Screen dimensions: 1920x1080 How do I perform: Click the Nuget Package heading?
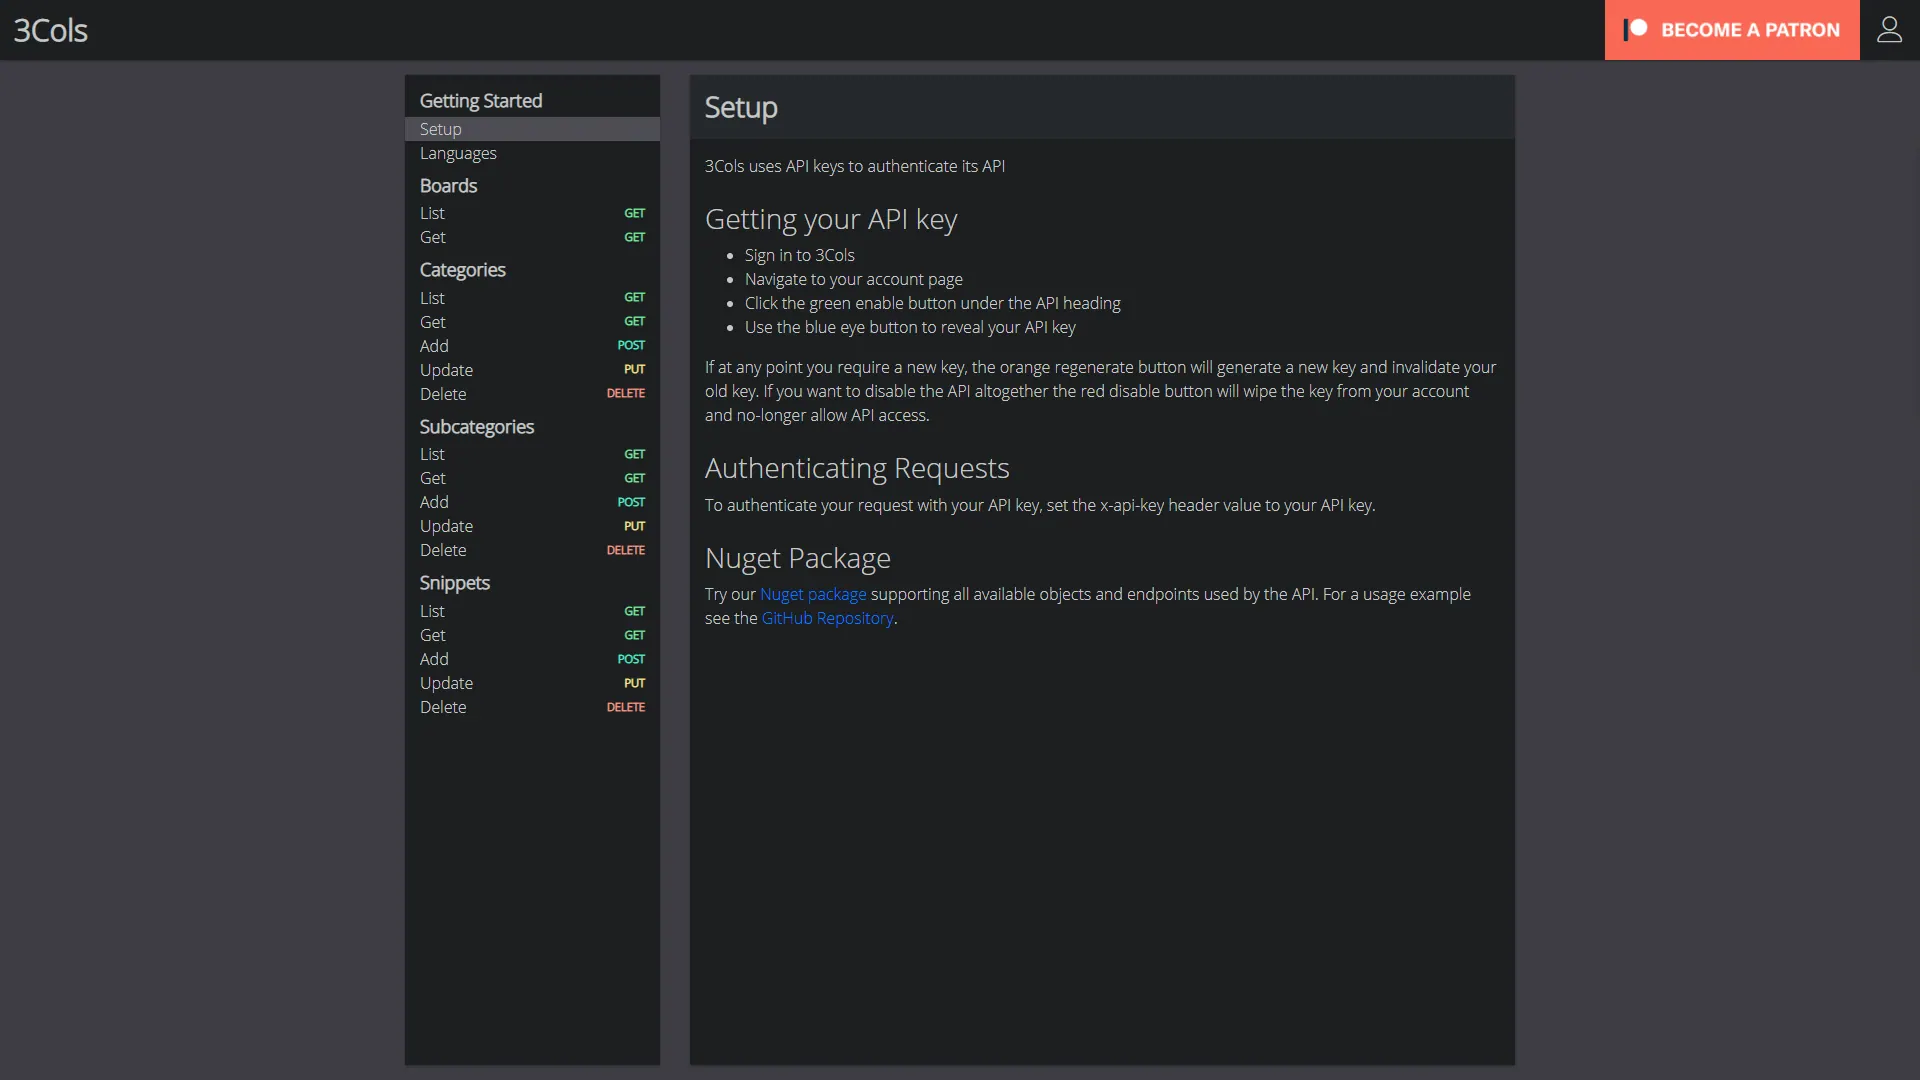(798, 558)
